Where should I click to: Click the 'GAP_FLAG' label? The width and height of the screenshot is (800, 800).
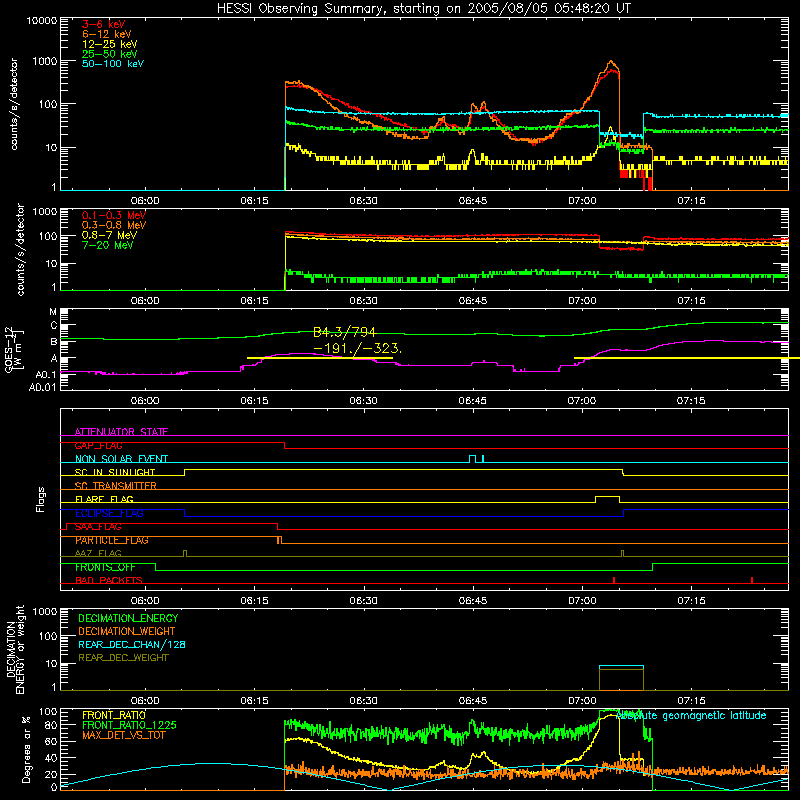click(98, 445)
